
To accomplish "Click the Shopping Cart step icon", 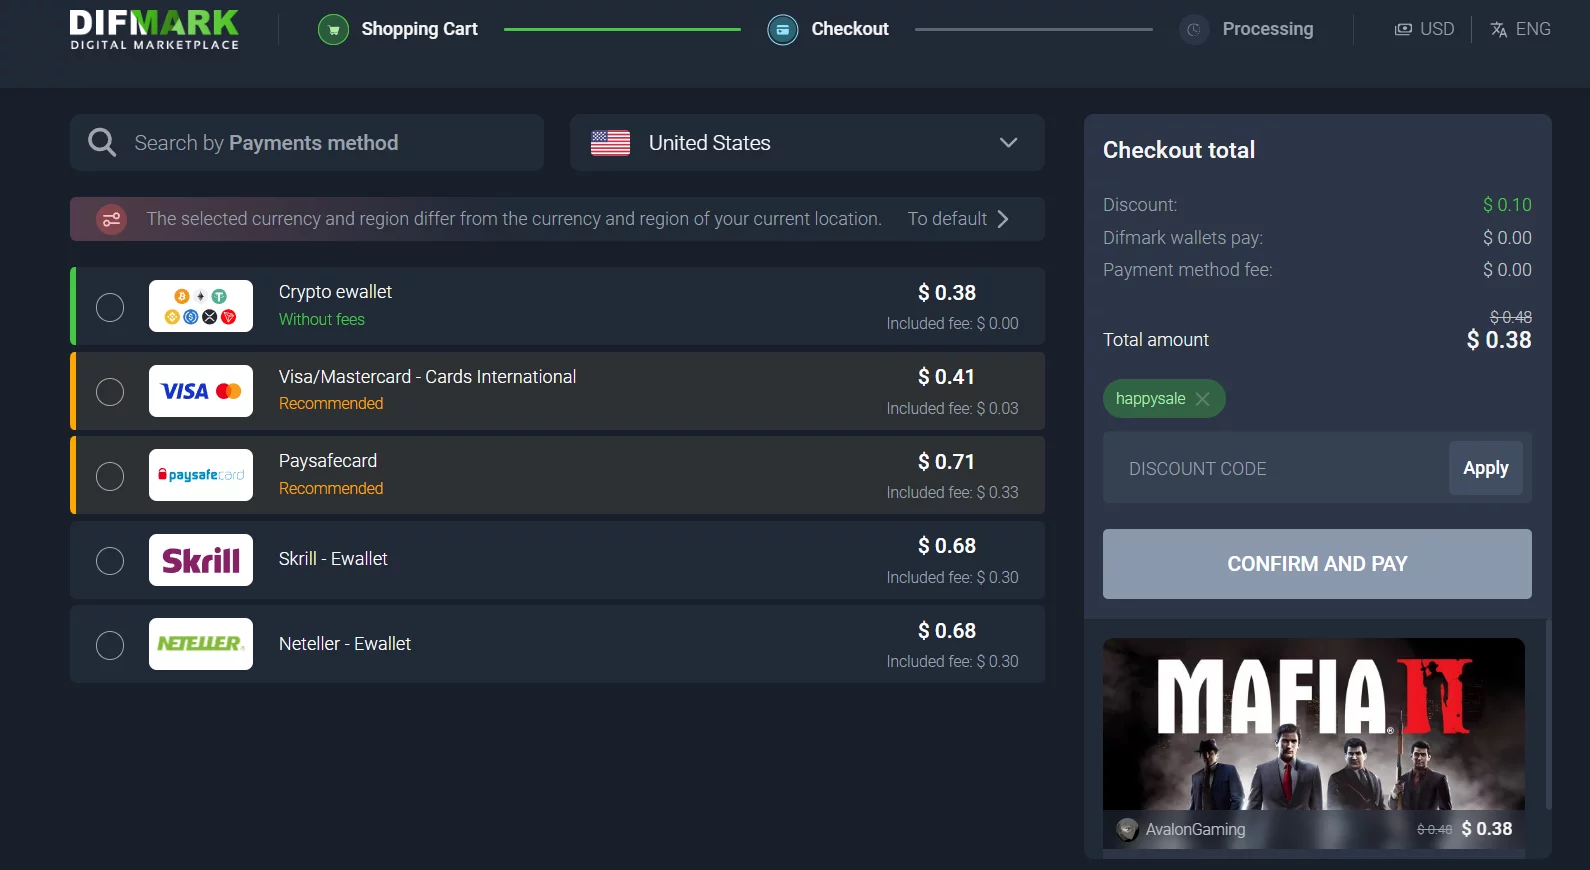I will (x=333, y=30).
